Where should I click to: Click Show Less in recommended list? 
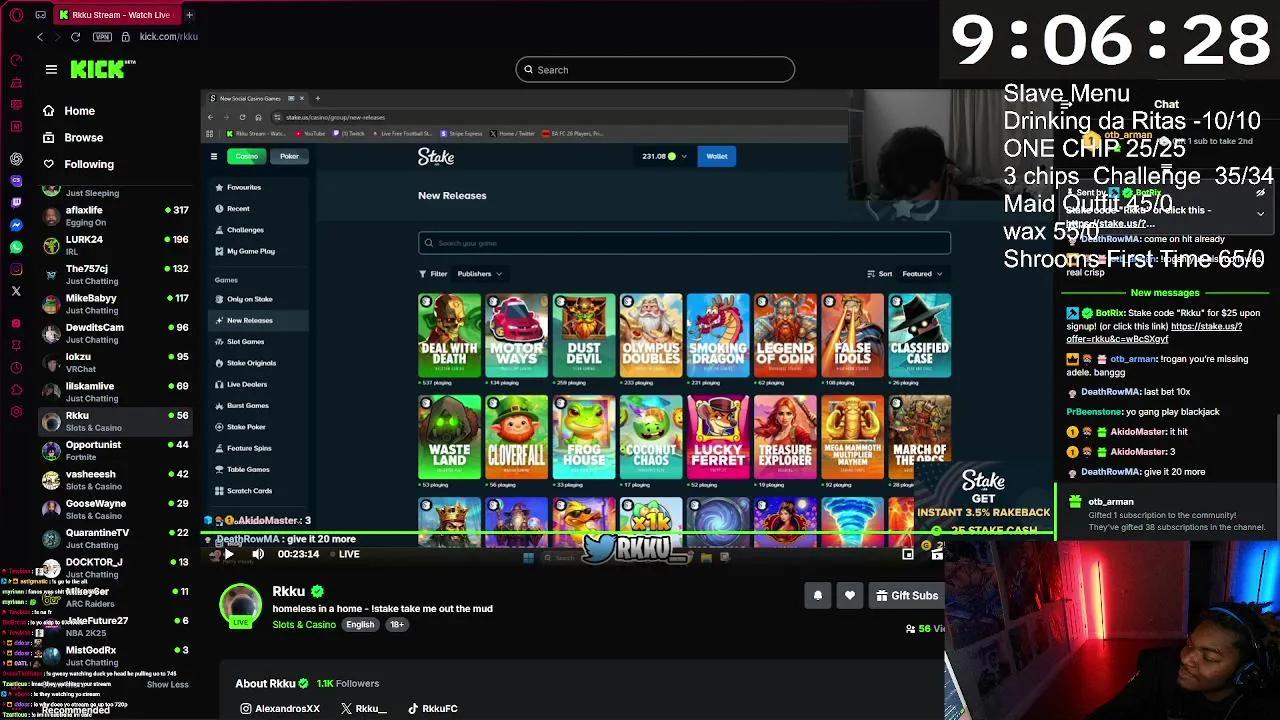click(167, 685)
